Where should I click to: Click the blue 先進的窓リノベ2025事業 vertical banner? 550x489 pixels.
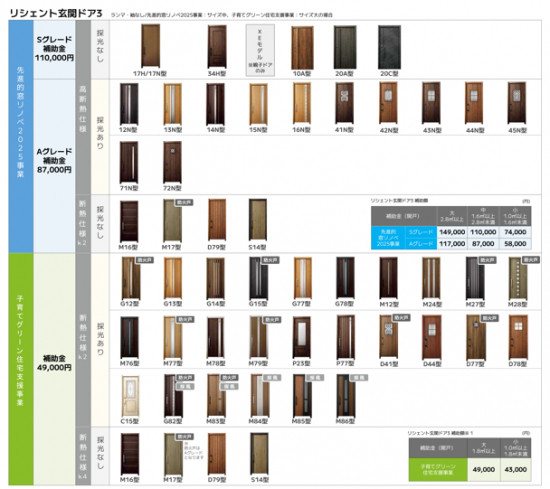(21, 136)
